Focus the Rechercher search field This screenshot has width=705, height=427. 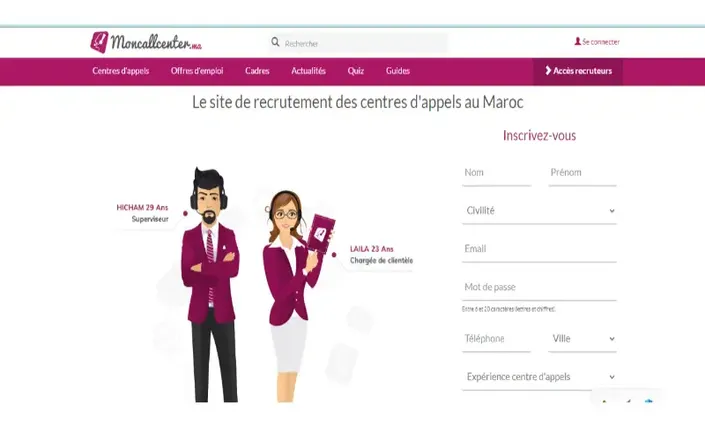358,43
